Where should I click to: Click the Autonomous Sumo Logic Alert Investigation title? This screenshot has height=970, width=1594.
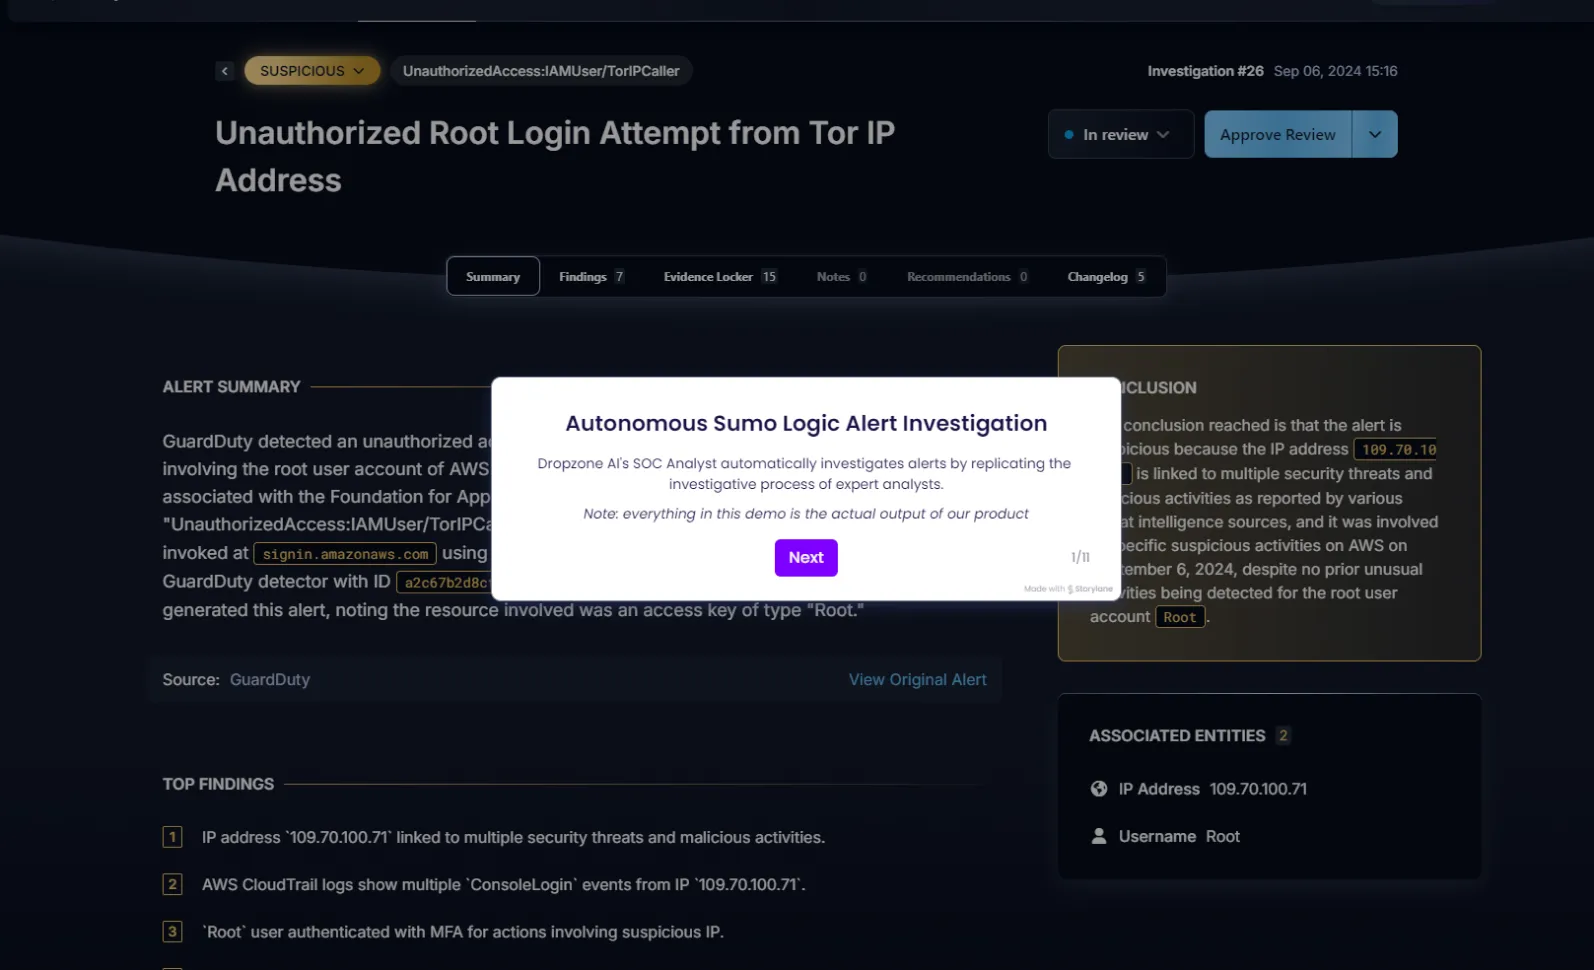pyautogui.click(x=806, y=423)
